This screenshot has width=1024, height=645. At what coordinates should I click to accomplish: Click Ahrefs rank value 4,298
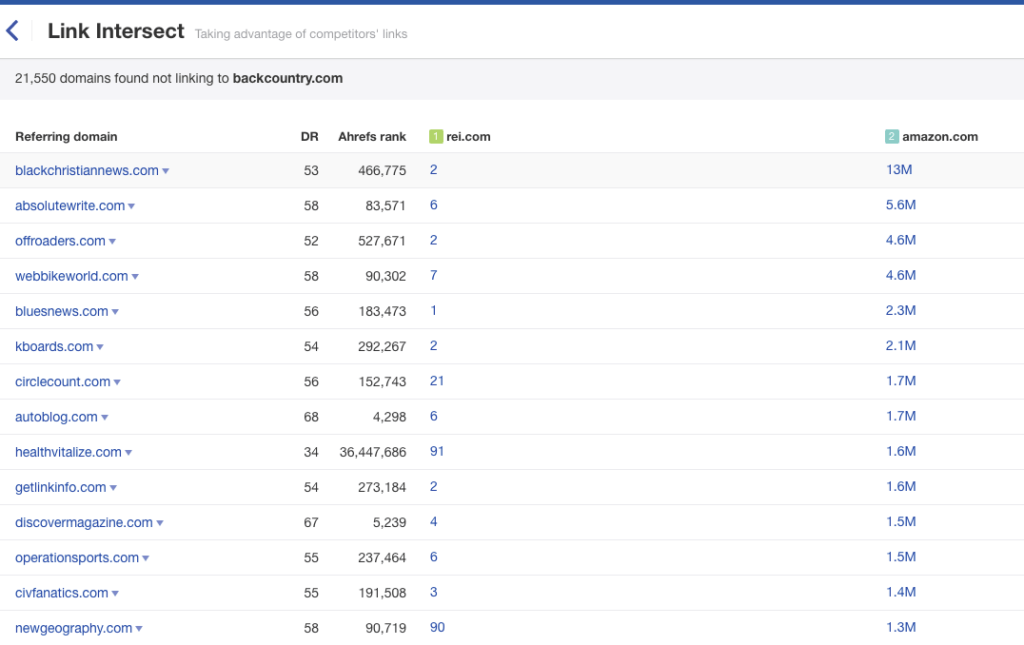[x=390, y=417]
